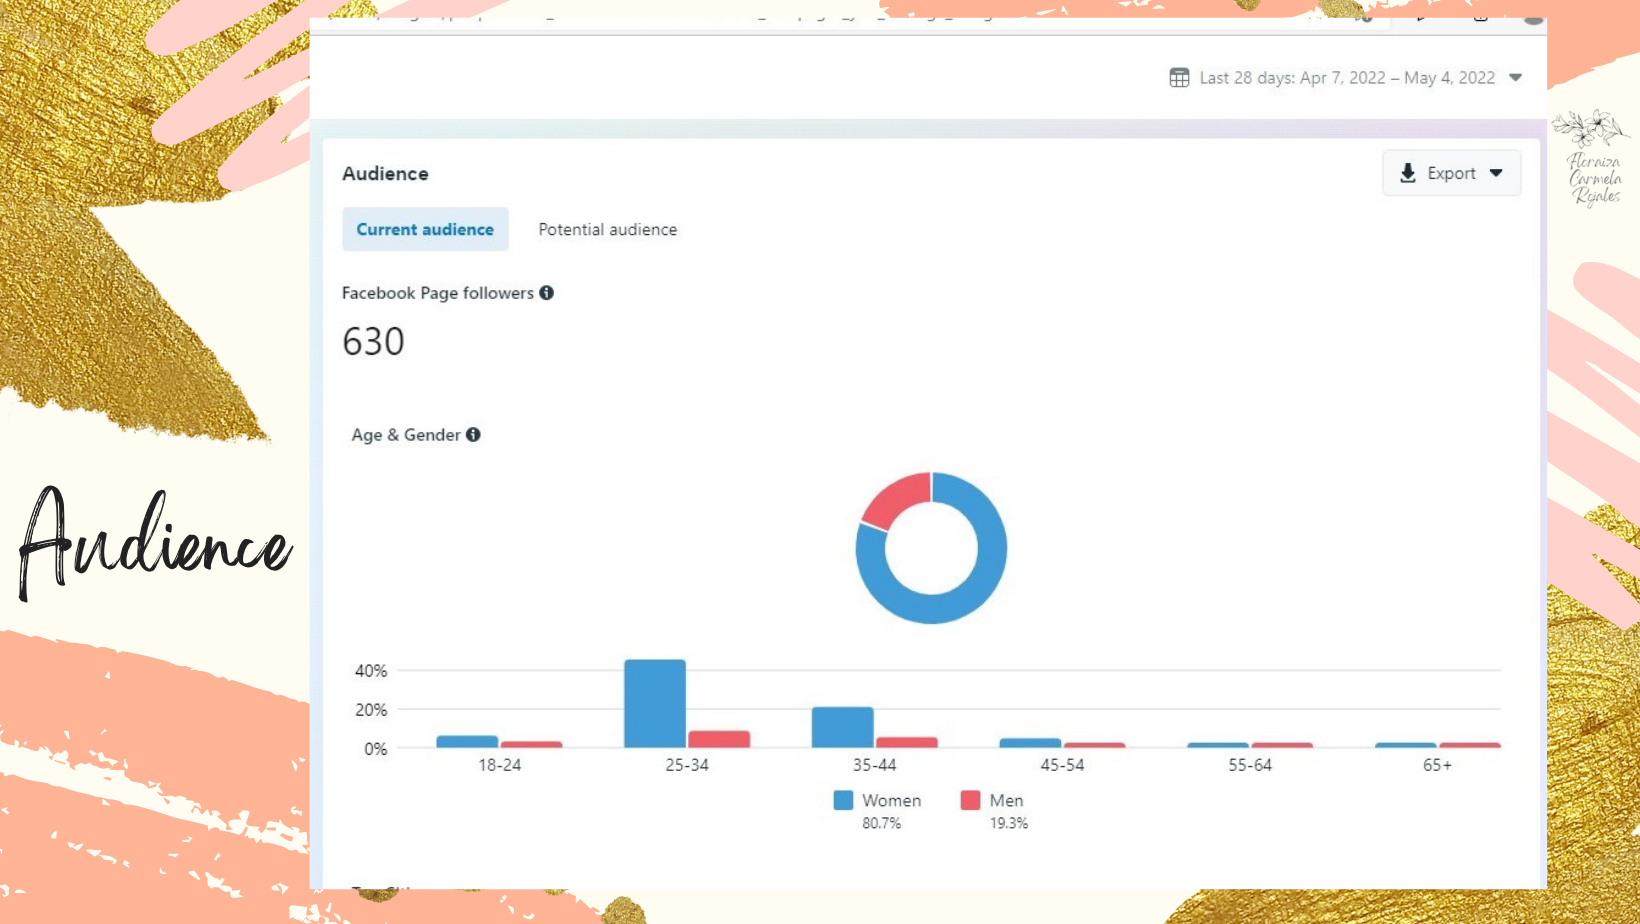Image resolution: width=1640 pixels, height=924 pixels.
Task: Click the 40% y-axis label
Action: pyautogui.click(x=371, y=671)
